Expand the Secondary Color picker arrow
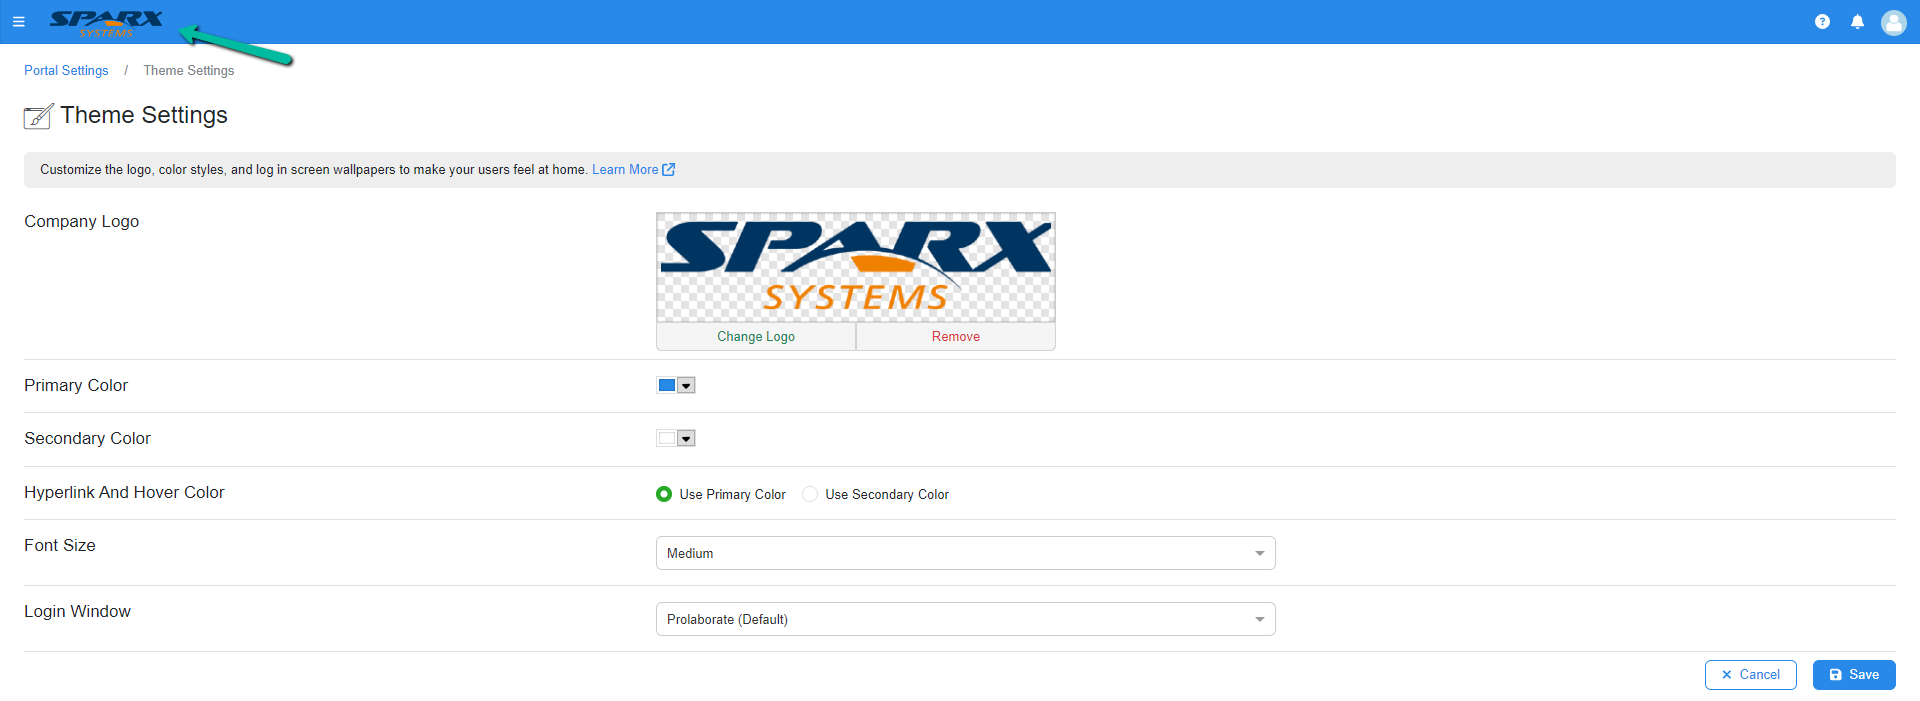The width and height of the screenshot is (1920, 701). click(x=686, y=439)
